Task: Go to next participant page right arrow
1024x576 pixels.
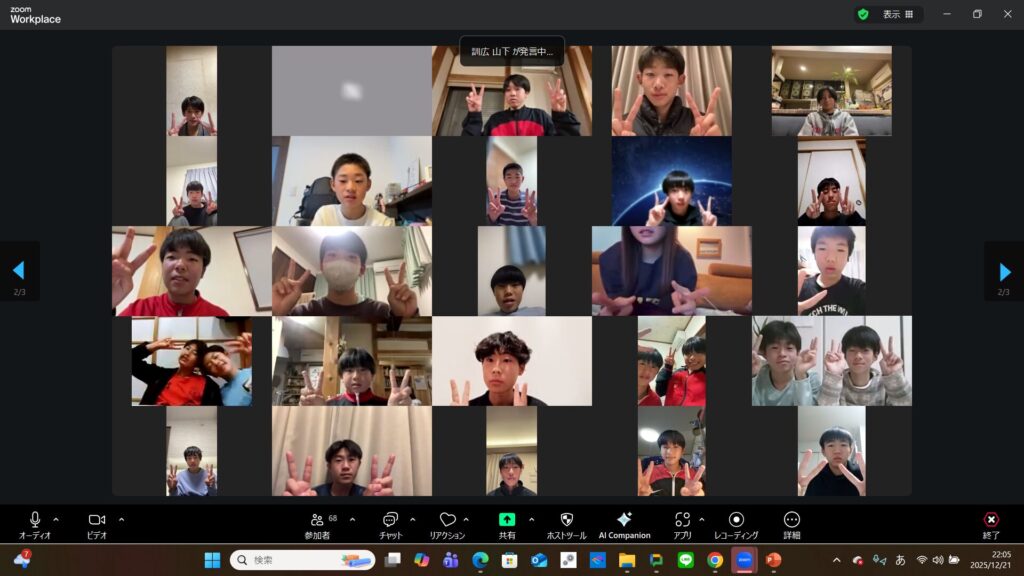Action: 1004,271
